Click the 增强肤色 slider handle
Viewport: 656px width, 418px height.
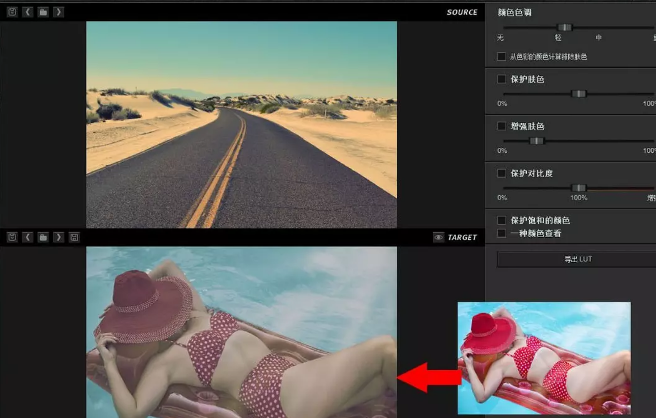[536, 141]
